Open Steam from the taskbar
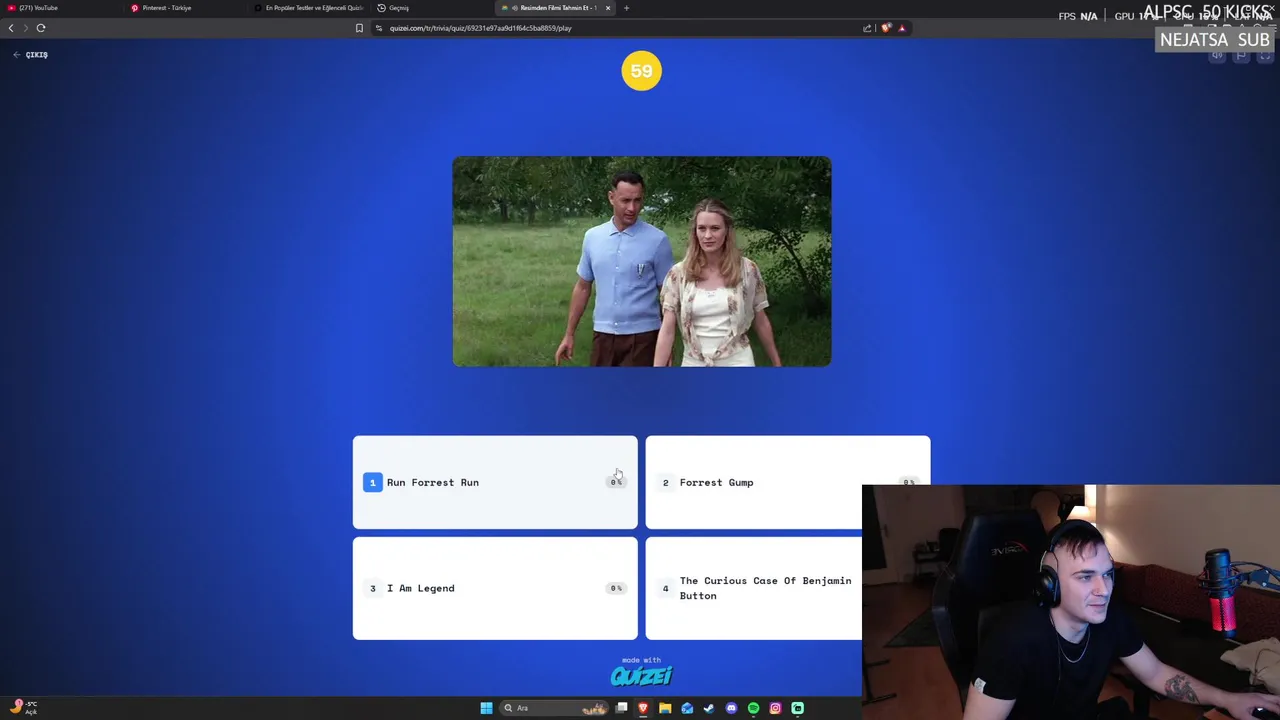Screen dimensions: 1280x720 coord(709,708)
